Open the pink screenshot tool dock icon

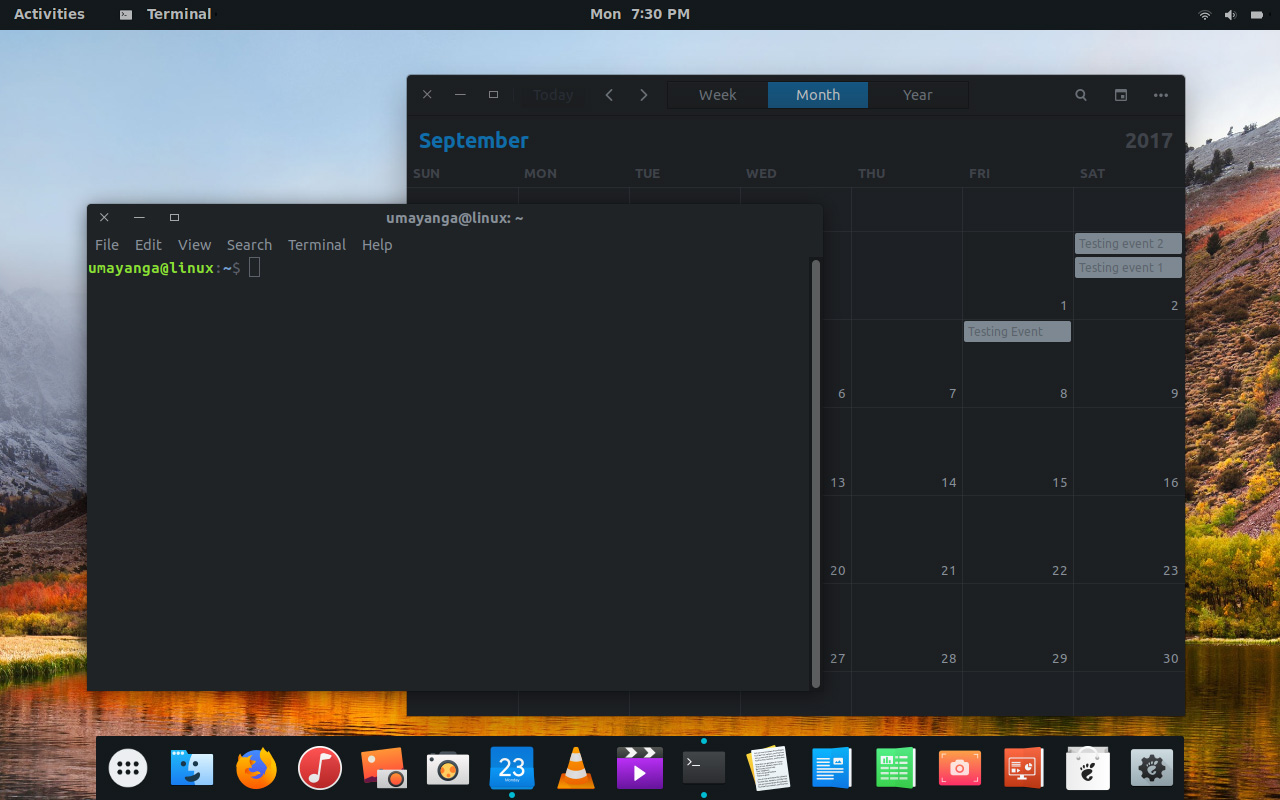coord(960,768)
